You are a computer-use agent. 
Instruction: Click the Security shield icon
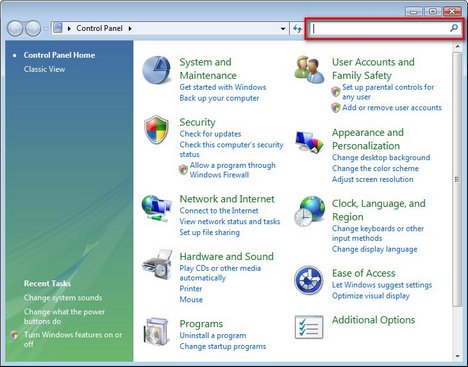(x=156, y=130)
